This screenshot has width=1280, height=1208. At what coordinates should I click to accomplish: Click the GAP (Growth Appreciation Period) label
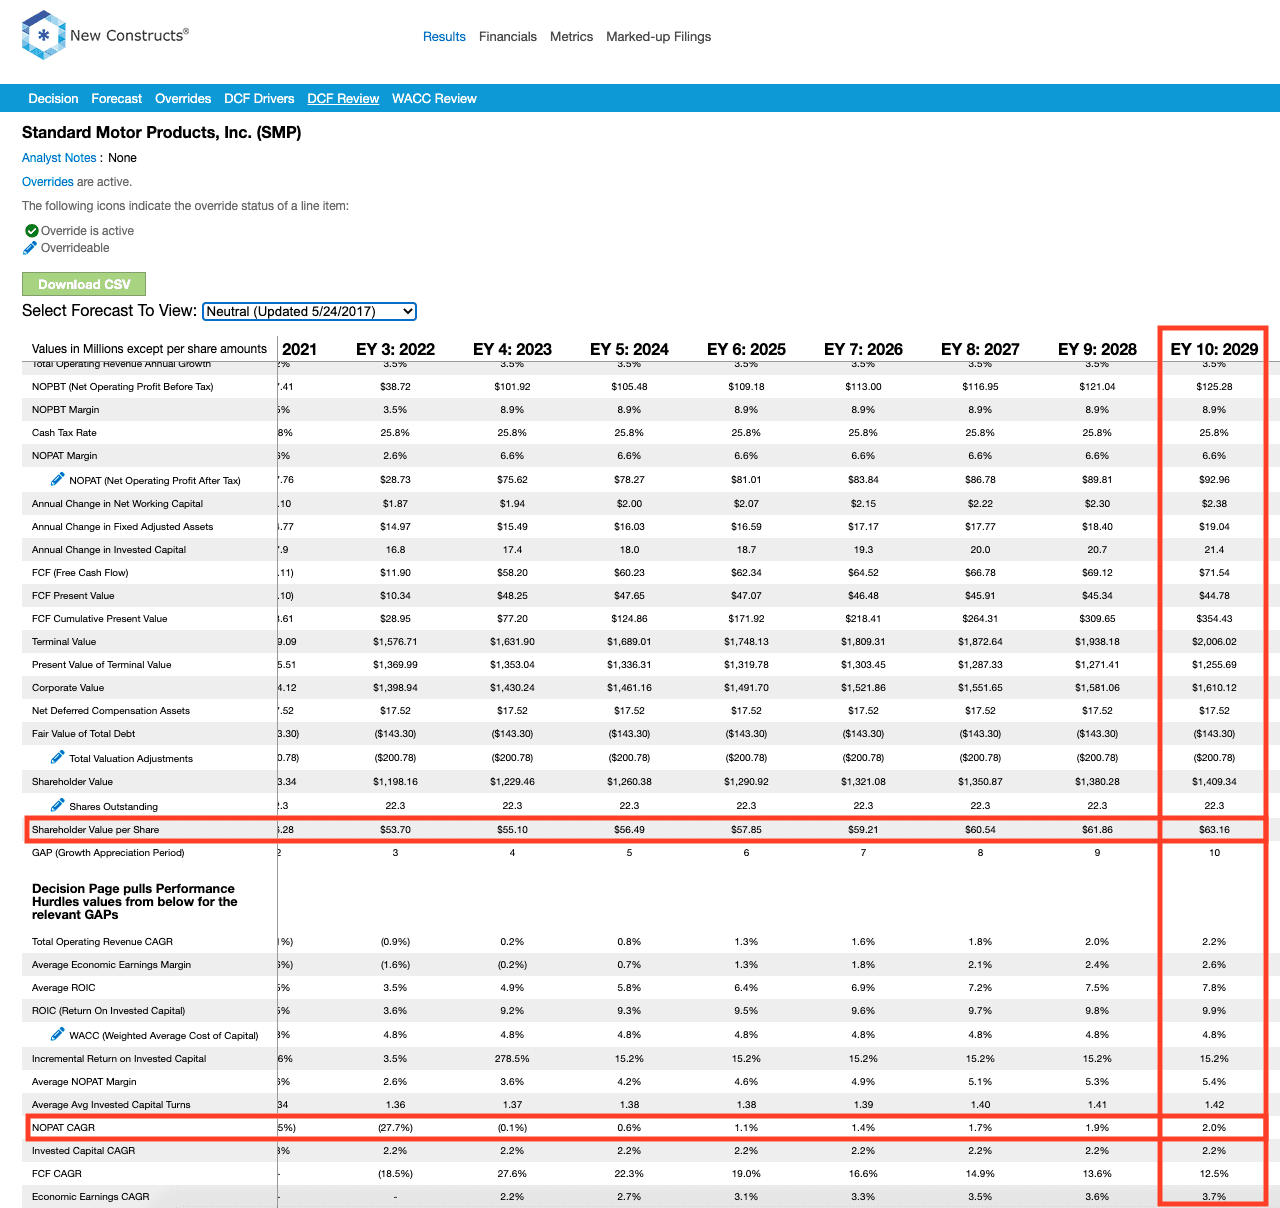point(108,853)
